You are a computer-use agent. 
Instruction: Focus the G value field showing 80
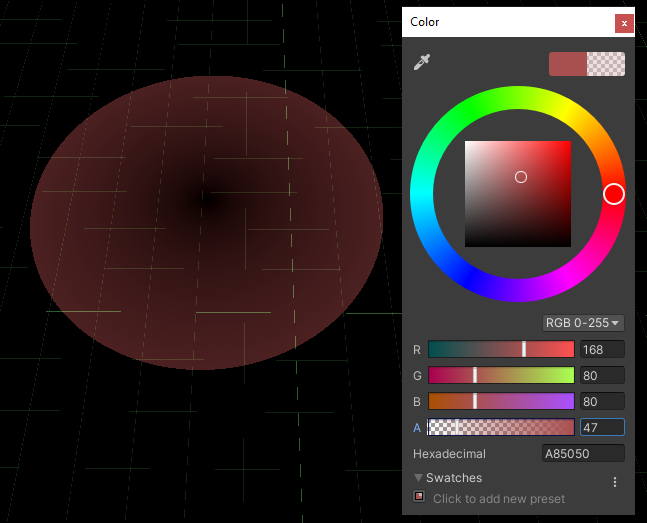click(x=602, y=375)
